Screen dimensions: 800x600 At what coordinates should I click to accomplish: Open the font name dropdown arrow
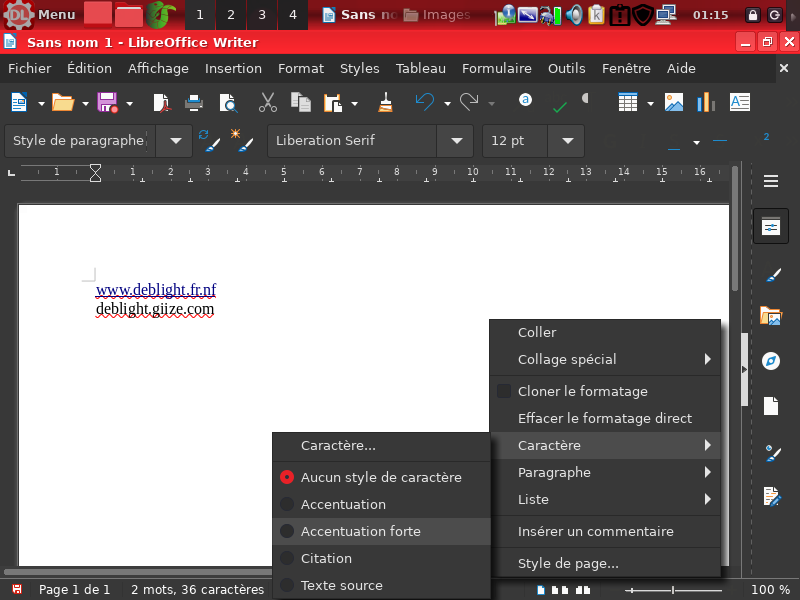pyautogui.click(x=456, y=141)
